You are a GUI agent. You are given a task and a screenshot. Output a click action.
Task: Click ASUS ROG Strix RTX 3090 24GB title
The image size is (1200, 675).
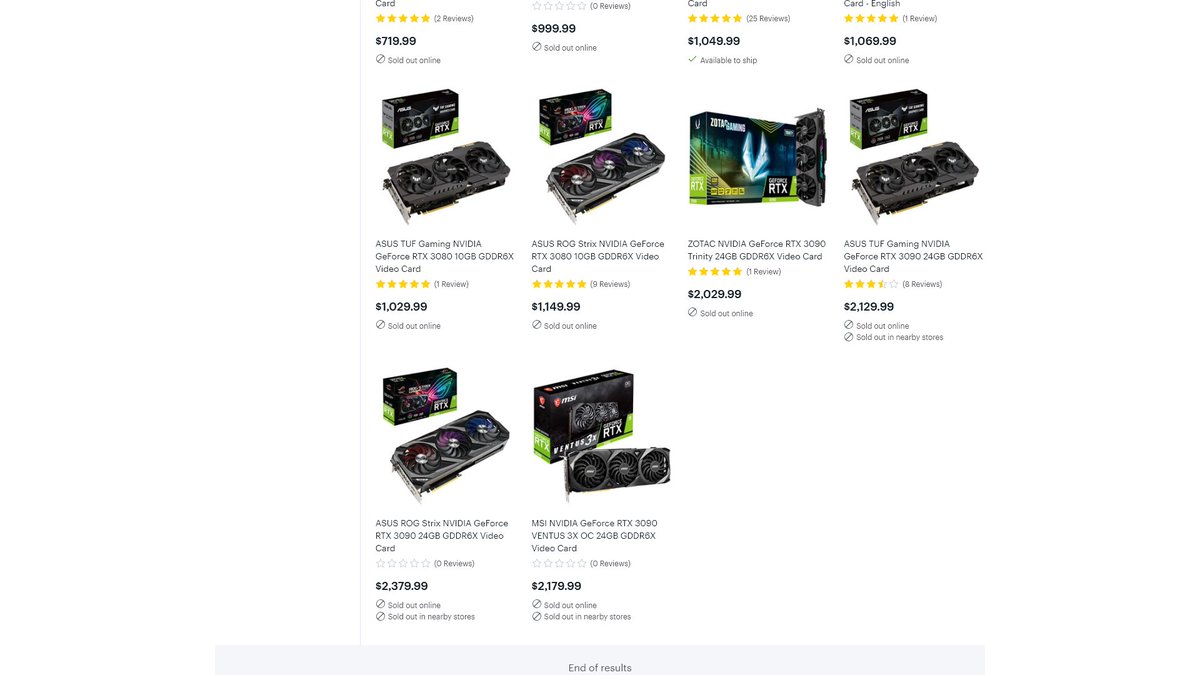441,535
